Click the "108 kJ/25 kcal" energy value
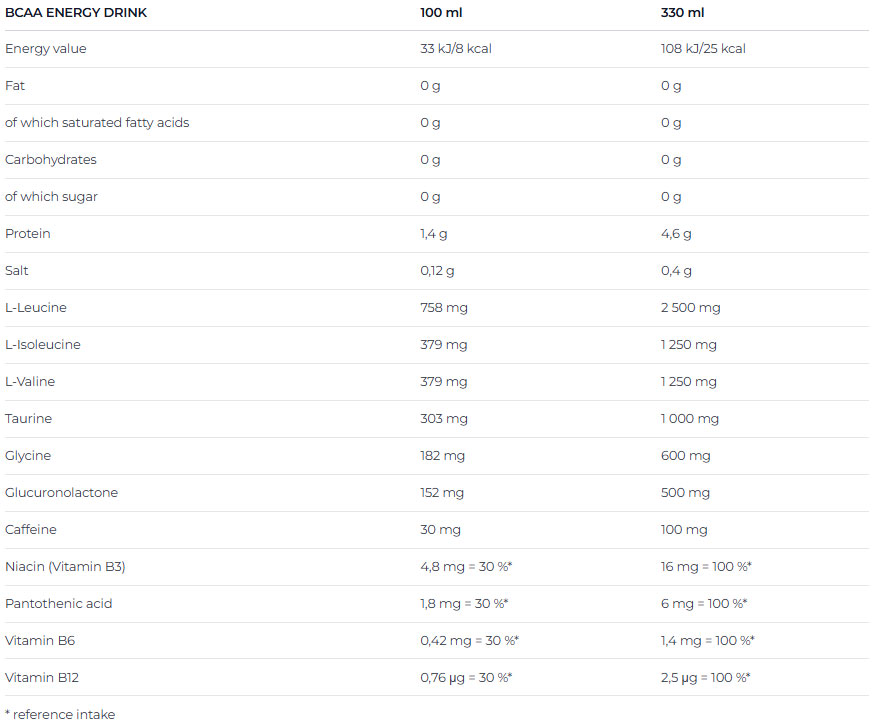Image resolution: width=872 pixels, height=728 pixels. [703, 49]
